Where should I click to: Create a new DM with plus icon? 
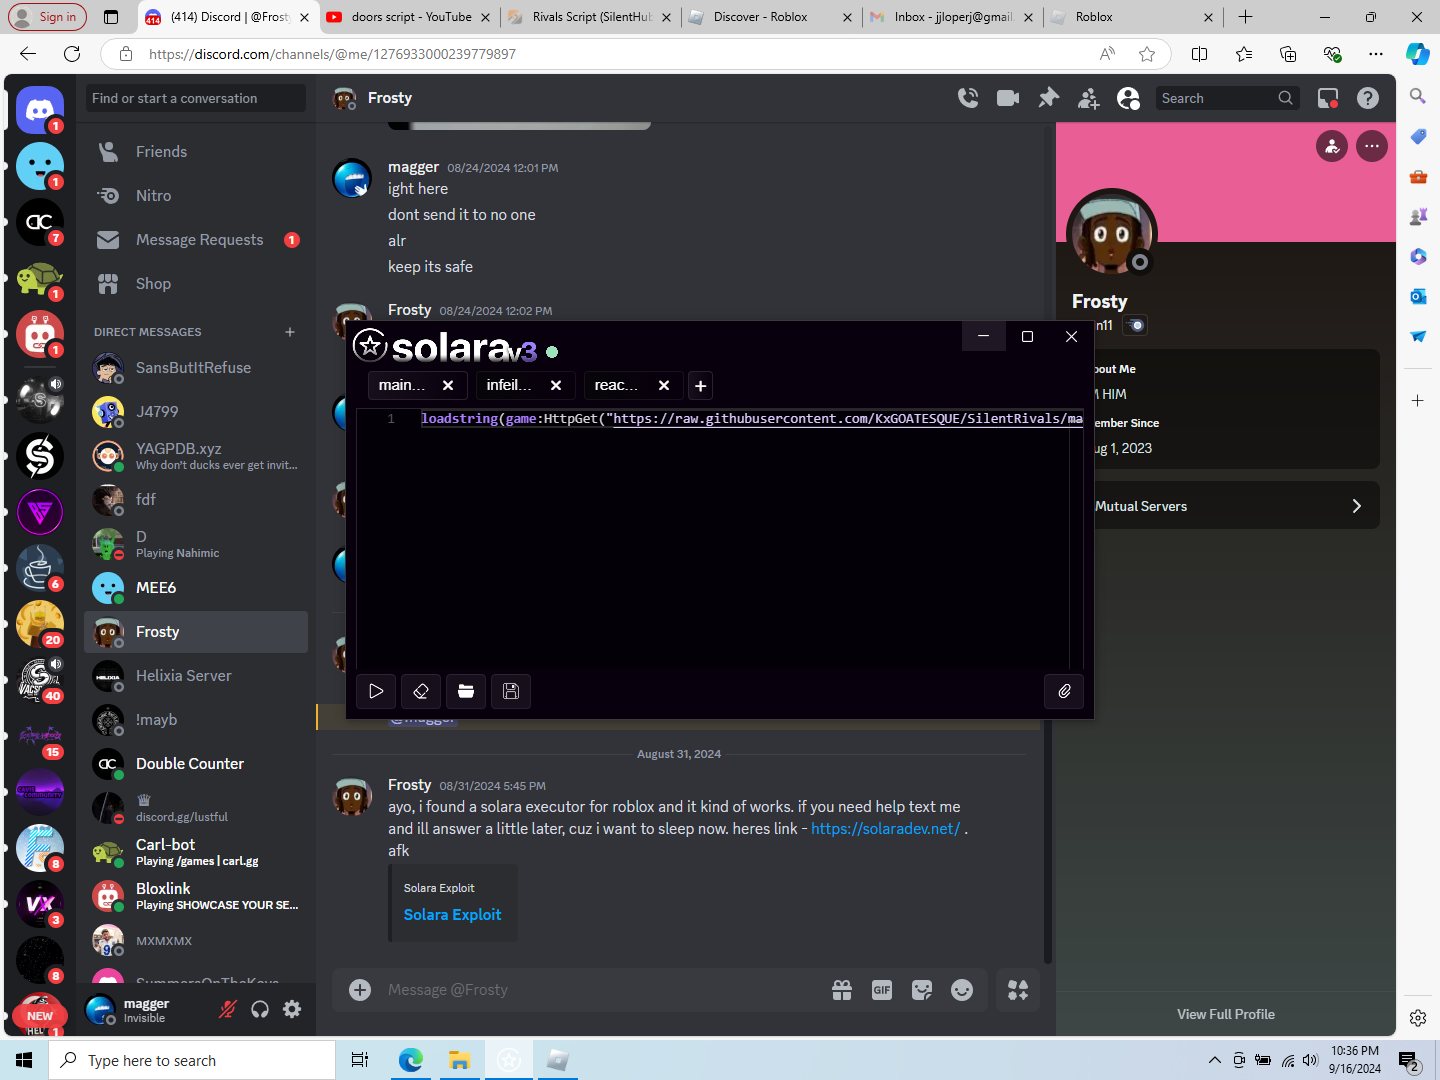coord(290,332)
